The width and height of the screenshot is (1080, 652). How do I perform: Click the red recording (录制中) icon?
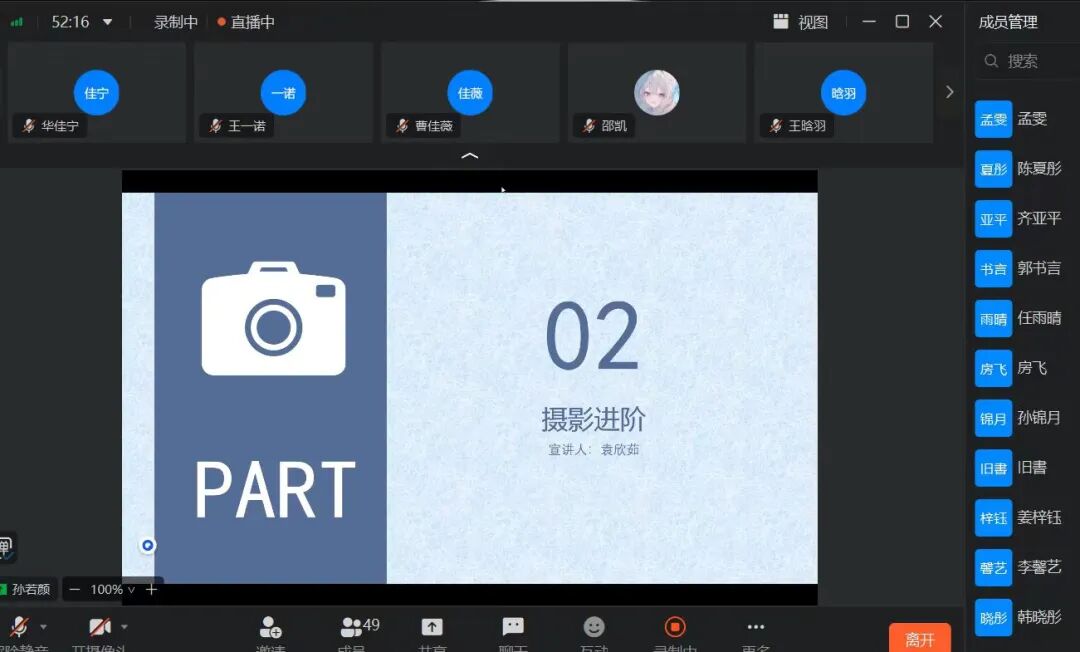click(x=675, y=627)
